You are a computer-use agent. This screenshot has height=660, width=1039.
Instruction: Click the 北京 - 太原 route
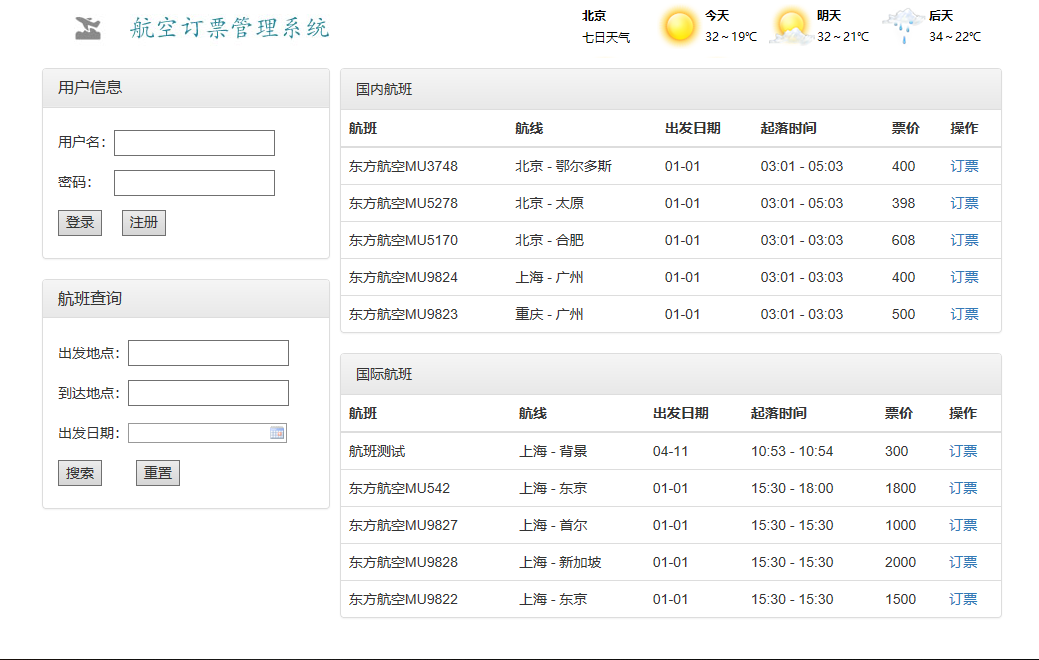click(549, 203)
